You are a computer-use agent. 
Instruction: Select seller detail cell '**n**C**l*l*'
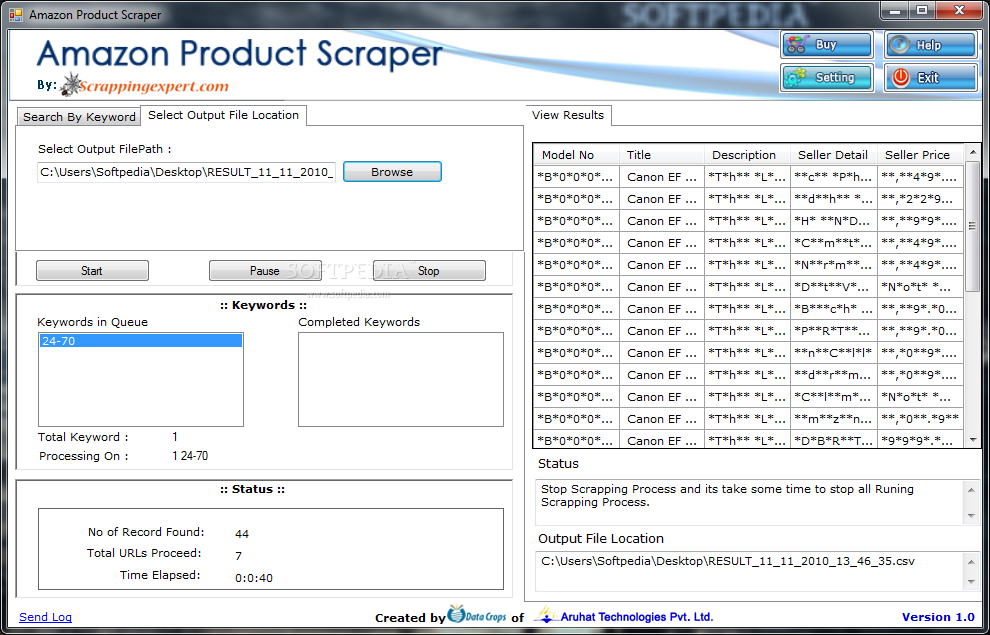pos(833,353)
